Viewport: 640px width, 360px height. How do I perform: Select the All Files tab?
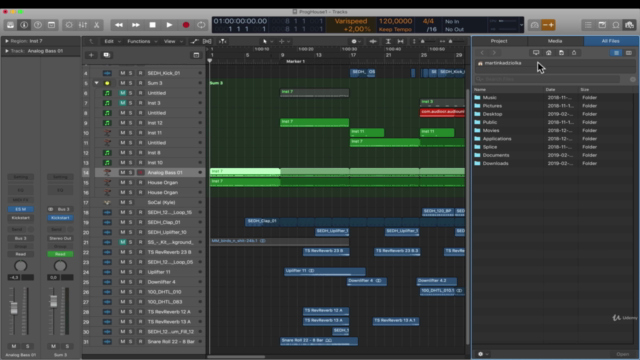611,41
